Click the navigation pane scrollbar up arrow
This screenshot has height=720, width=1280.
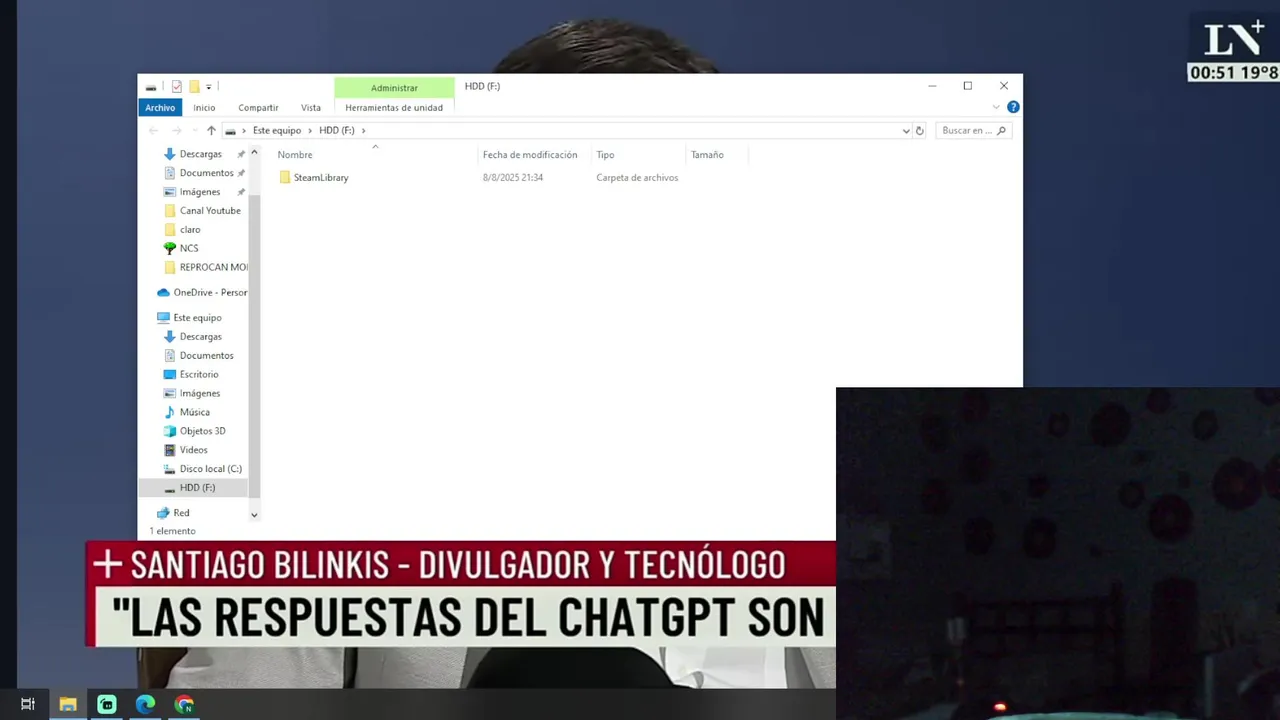coord(254,153)
